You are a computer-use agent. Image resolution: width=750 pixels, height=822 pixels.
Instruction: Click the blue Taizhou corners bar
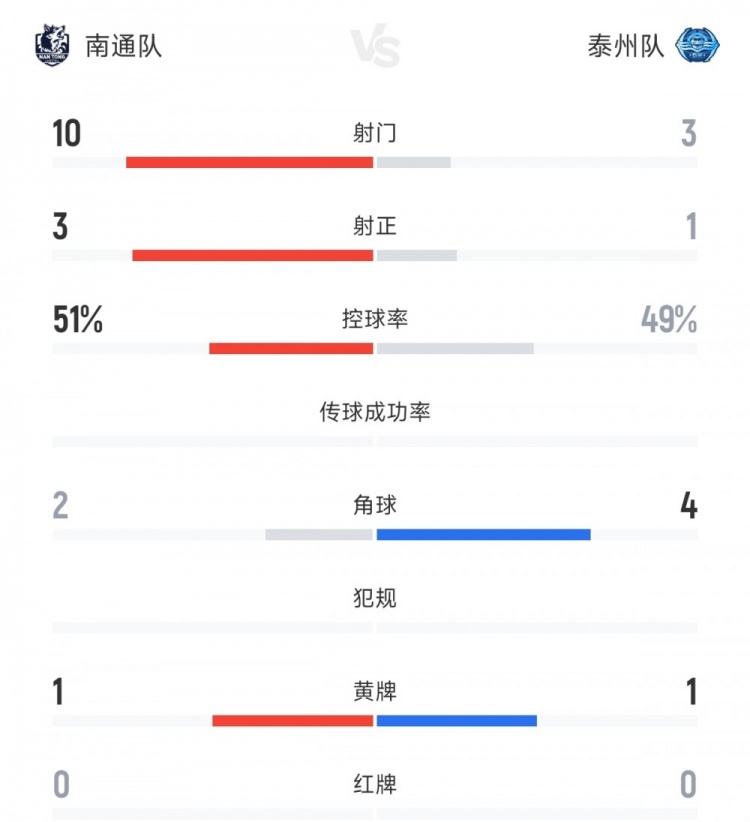483,534
